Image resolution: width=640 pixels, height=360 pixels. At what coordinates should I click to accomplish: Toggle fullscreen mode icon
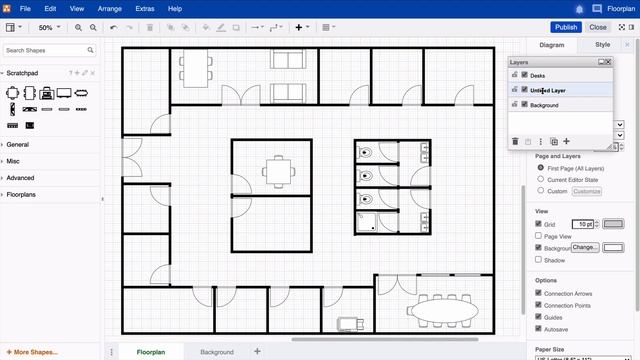click(622, 27)
